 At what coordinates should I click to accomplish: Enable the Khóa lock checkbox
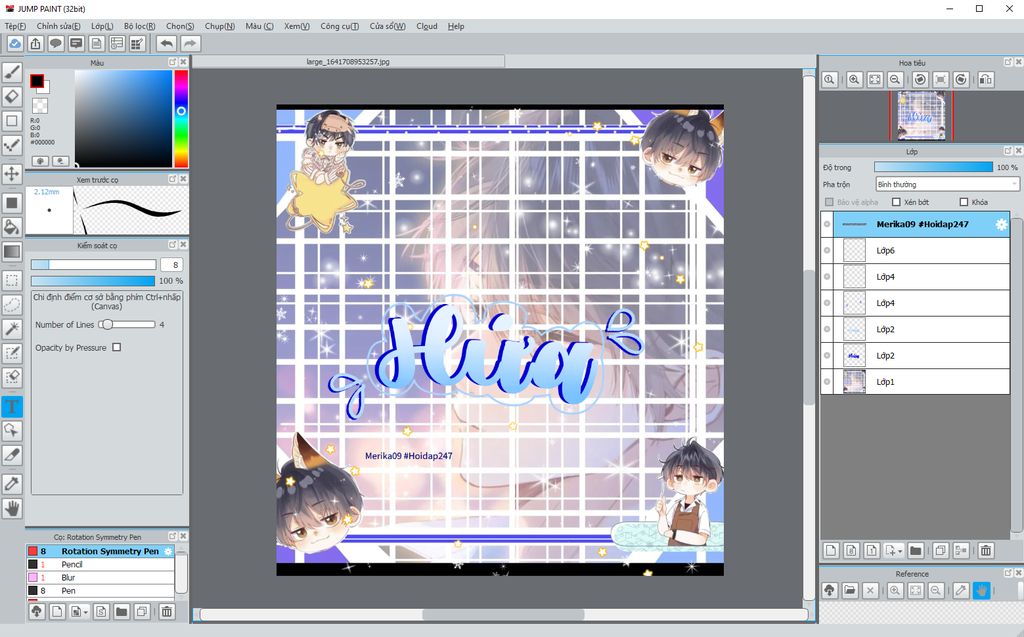(963, 202)
